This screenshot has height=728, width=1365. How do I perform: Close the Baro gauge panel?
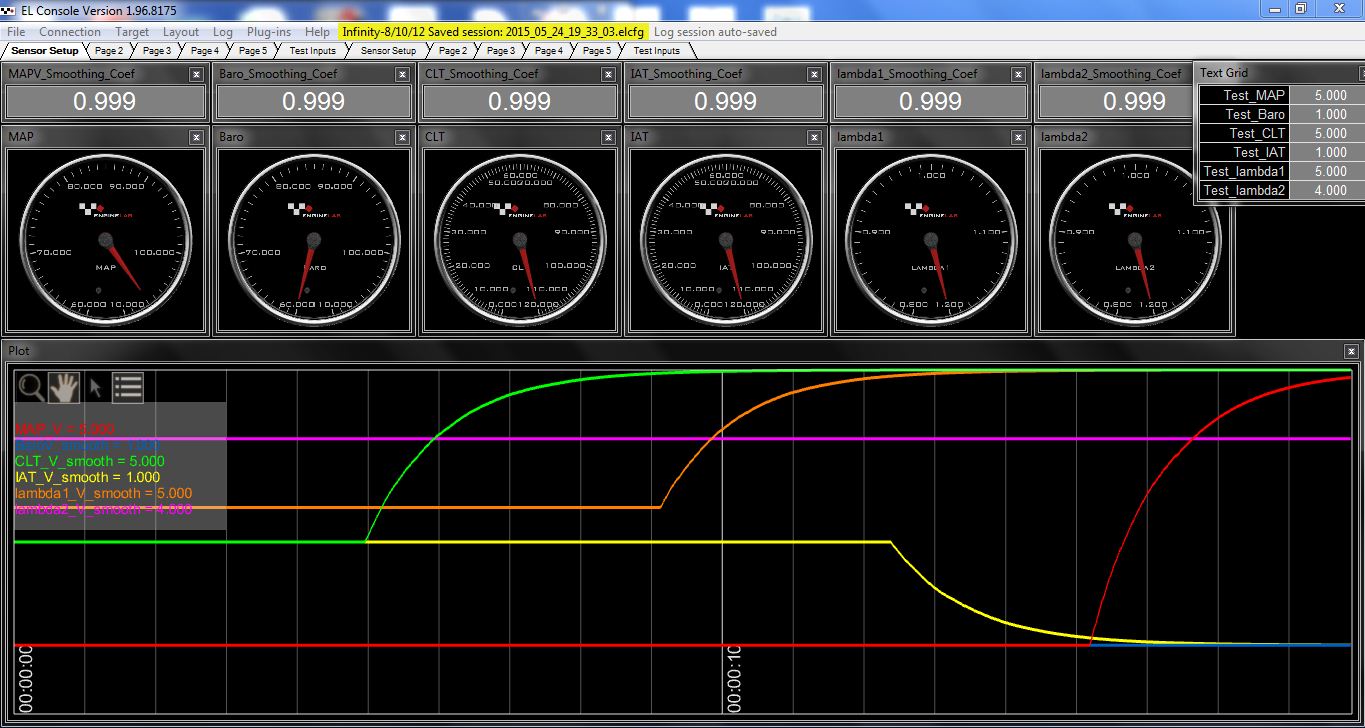coord(402,136)
